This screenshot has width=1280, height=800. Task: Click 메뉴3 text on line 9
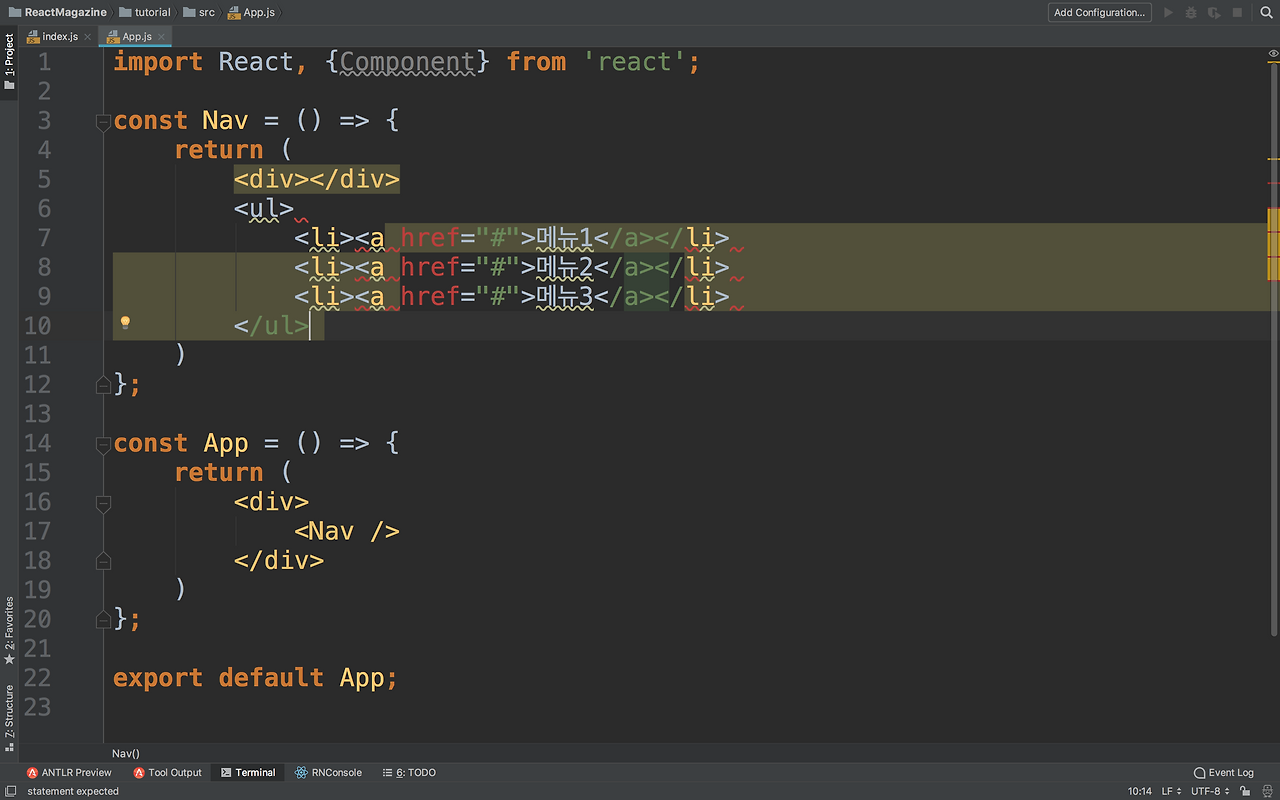tap(565, 296)
